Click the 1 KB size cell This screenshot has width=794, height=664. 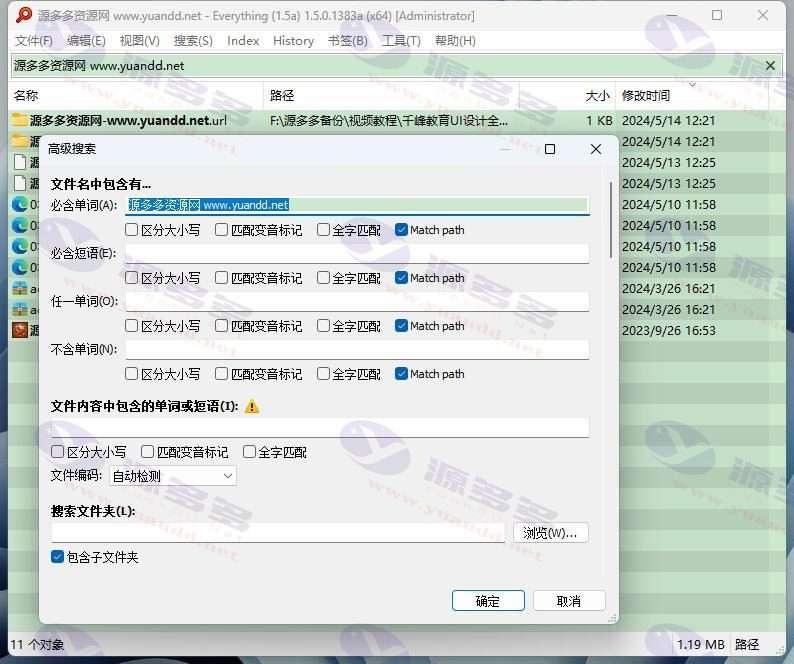point(599,121)
